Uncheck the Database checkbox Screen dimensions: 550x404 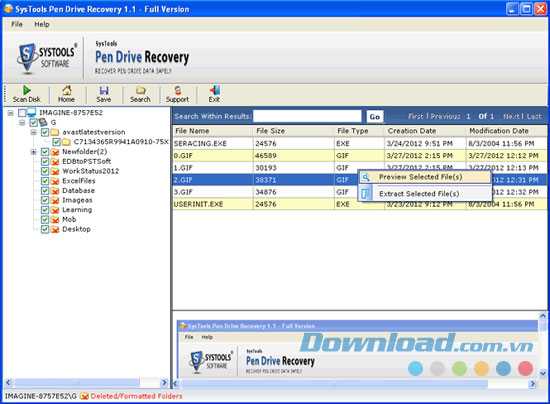pyautogui.click(x=45, y=191)
